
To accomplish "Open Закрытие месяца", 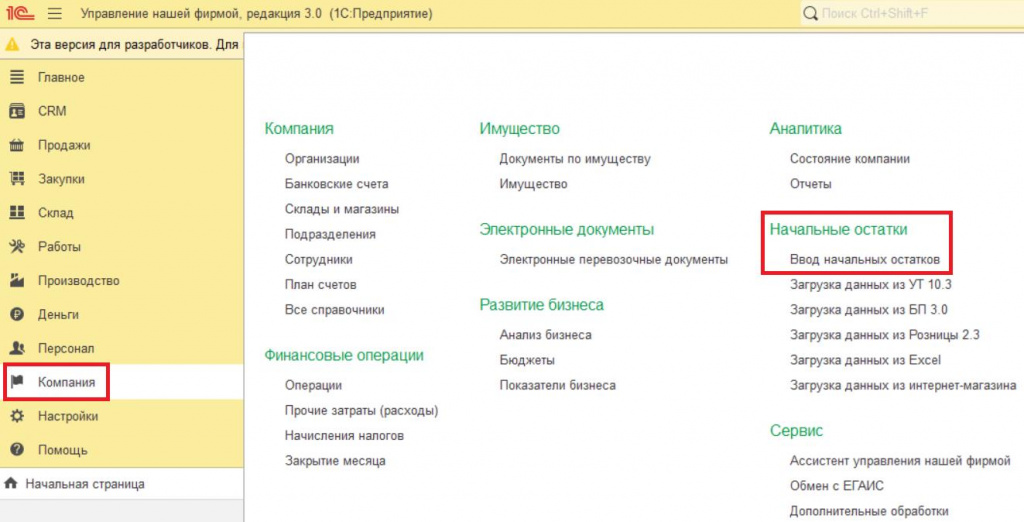I will (x=335, y=461).
